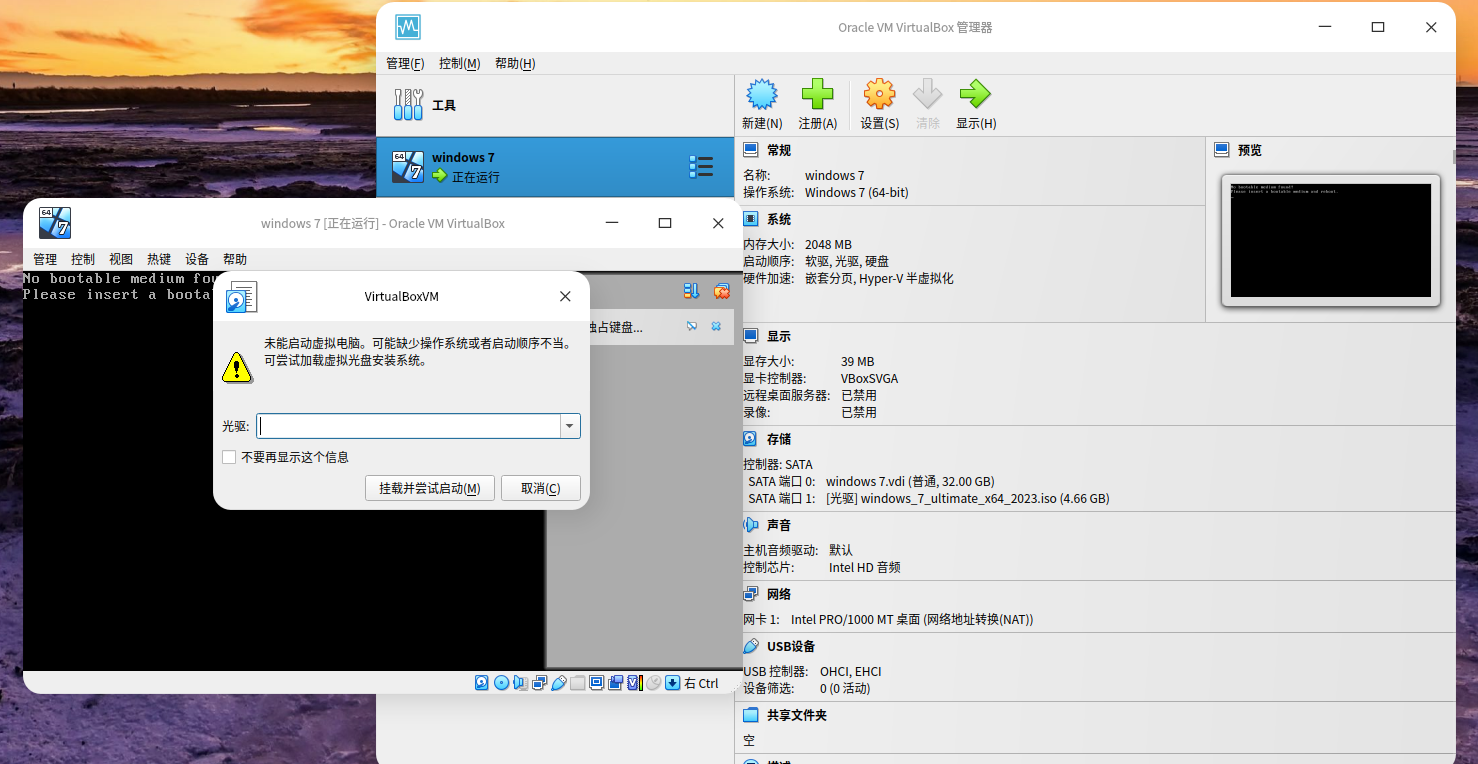Screen dimensions: 1478x764
Task: Select the 工具 (Tools) entry in the Manager sidebar
Action: [555, 105]
